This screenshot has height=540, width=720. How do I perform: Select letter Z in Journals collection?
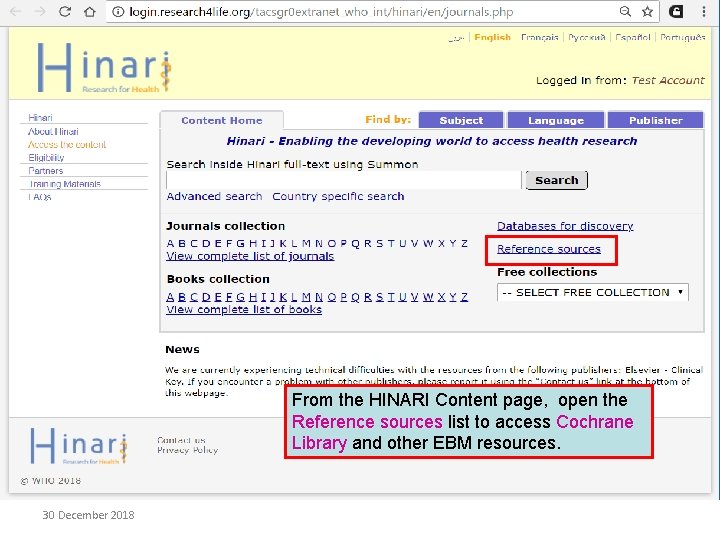(x=464, y=243)
